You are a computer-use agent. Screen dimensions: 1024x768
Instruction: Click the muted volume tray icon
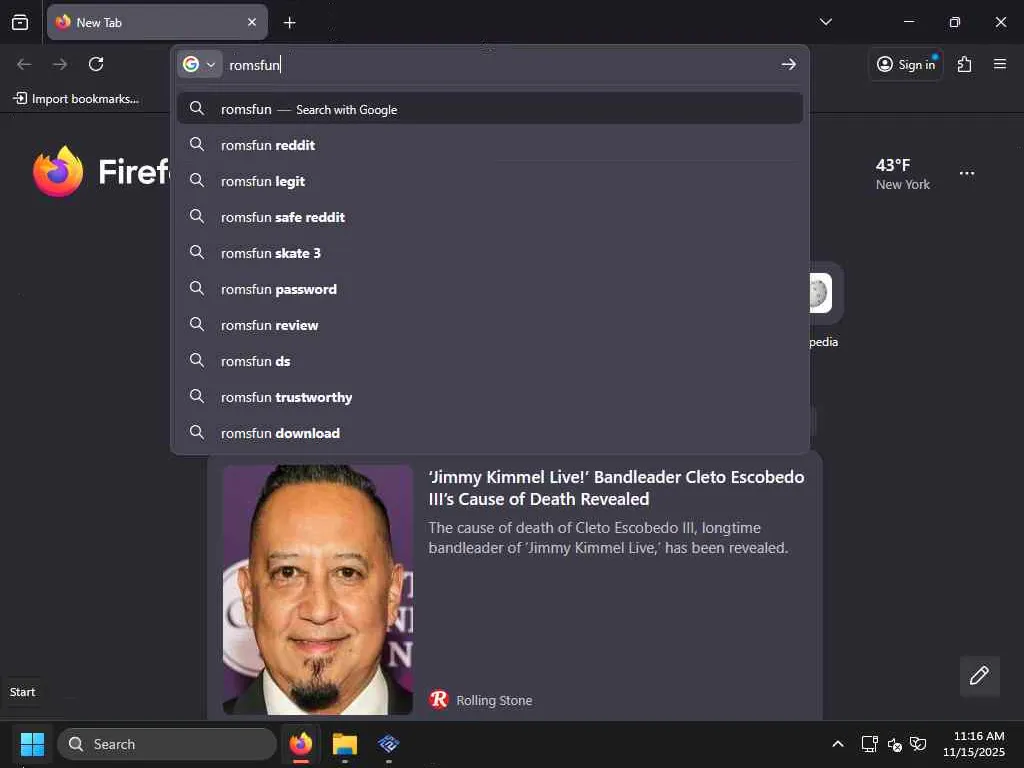click(895, 744)
